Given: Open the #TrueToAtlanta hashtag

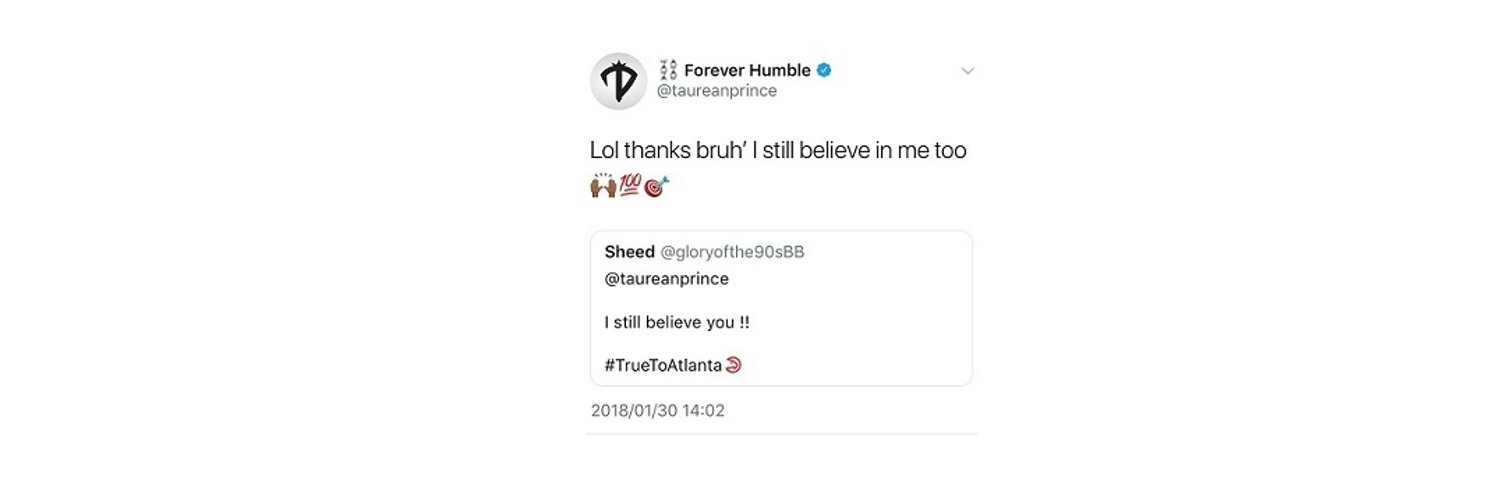Looking at the screenshot, I should point(664,365).
